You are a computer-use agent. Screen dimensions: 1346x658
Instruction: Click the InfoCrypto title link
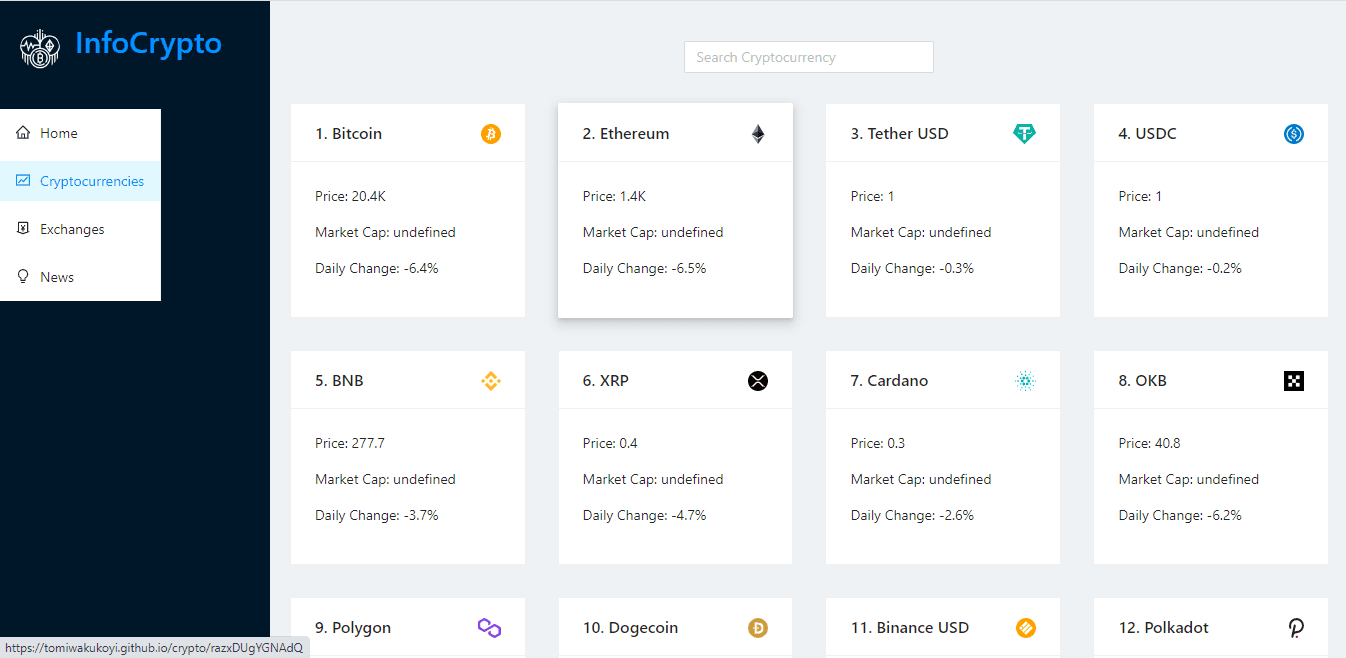click(x=149, y=44)
